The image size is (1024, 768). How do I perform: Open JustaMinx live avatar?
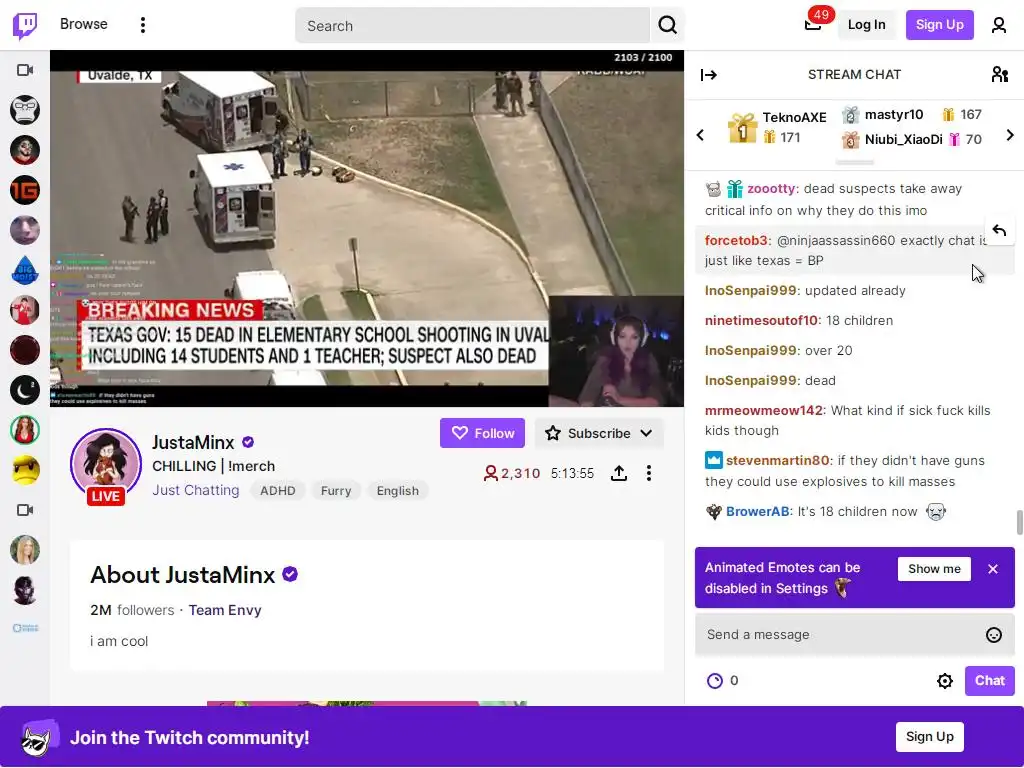(x=106, y=464)
